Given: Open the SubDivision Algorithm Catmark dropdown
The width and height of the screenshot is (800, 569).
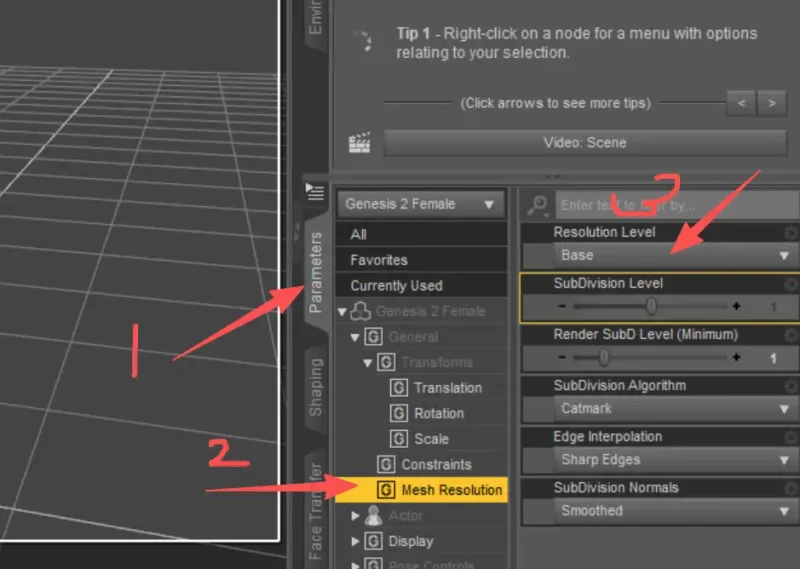Looking at the screenshot, I should (x=676, y=409).
